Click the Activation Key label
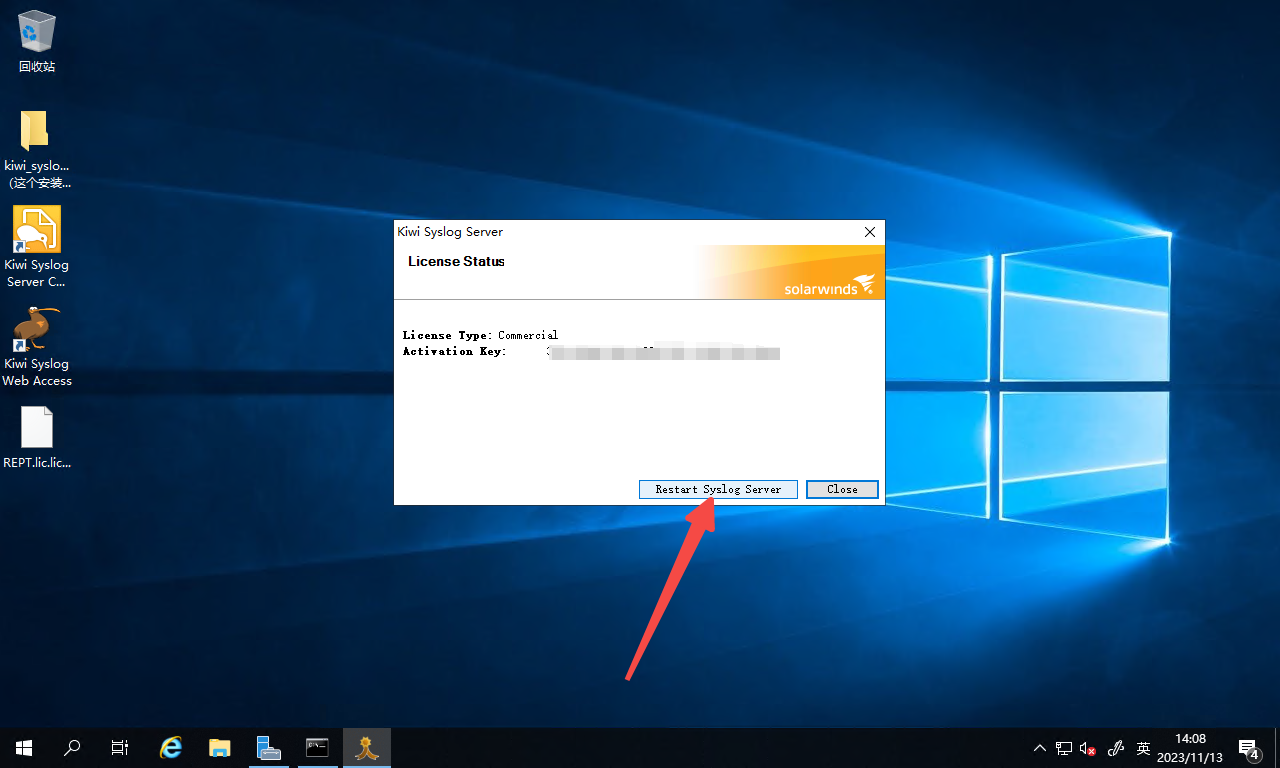 point(454,351)
